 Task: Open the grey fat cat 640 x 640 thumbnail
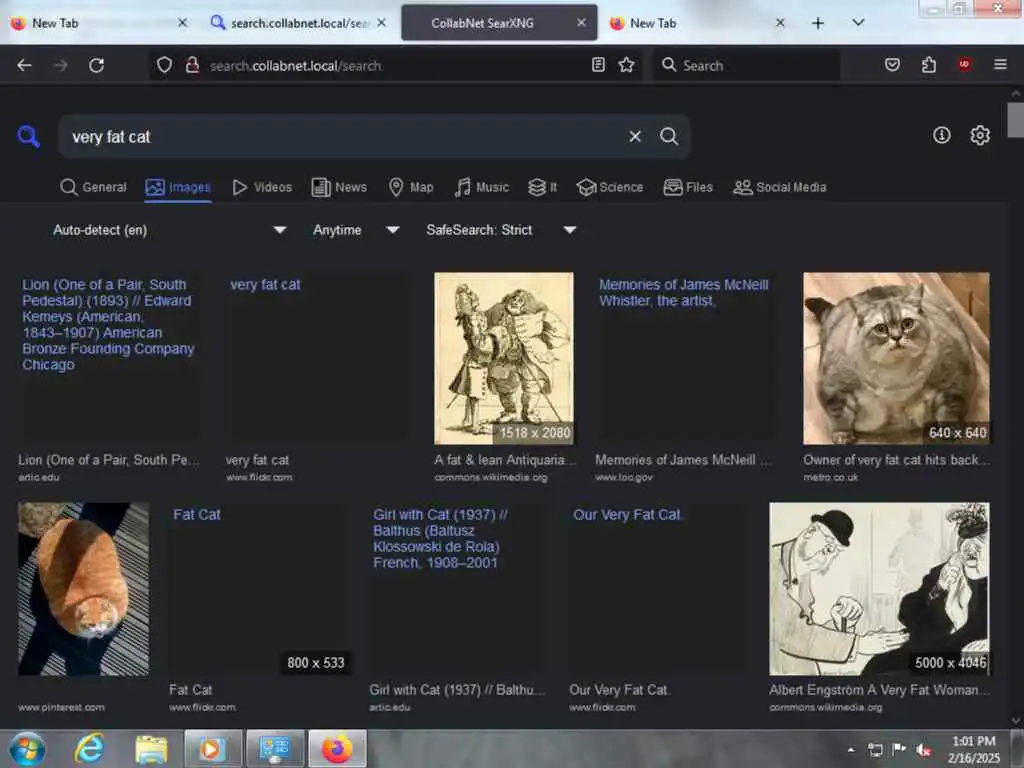896,358
